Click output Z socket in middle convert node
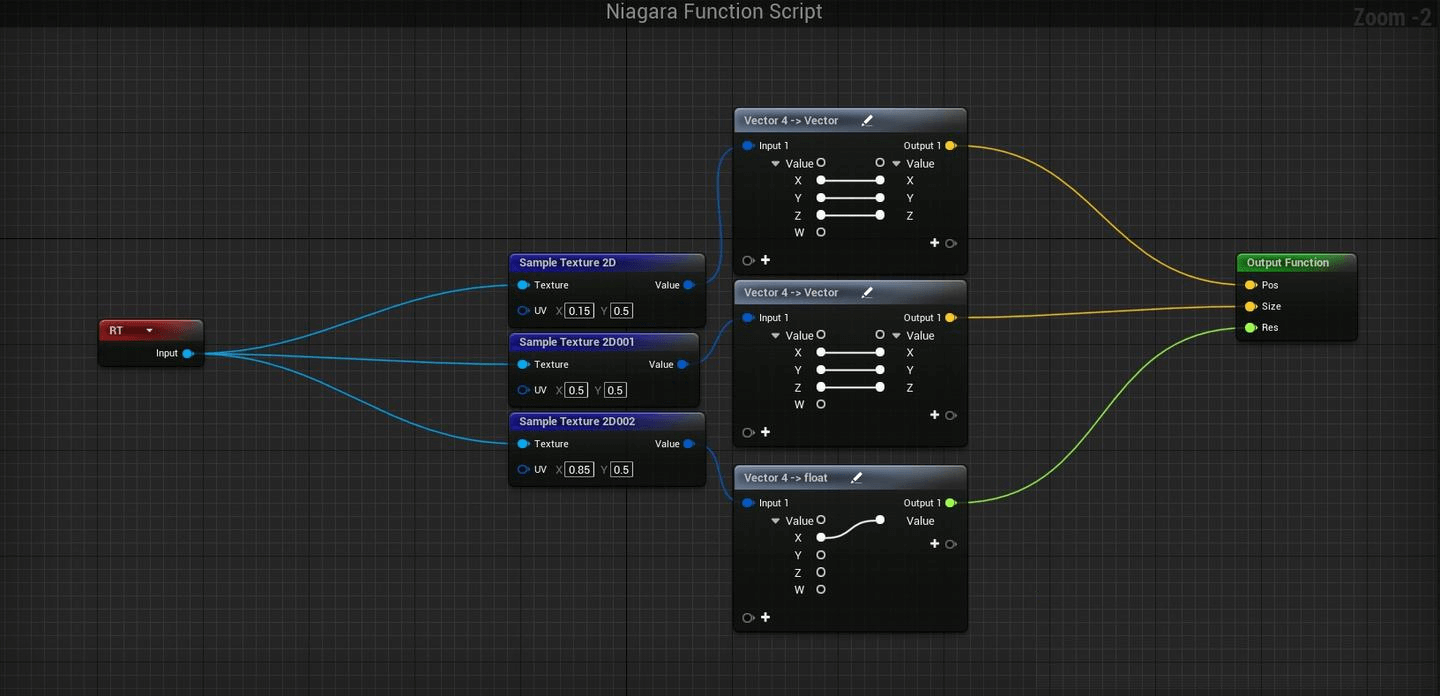The image size is (1440, 696). (x=880, y=387)
